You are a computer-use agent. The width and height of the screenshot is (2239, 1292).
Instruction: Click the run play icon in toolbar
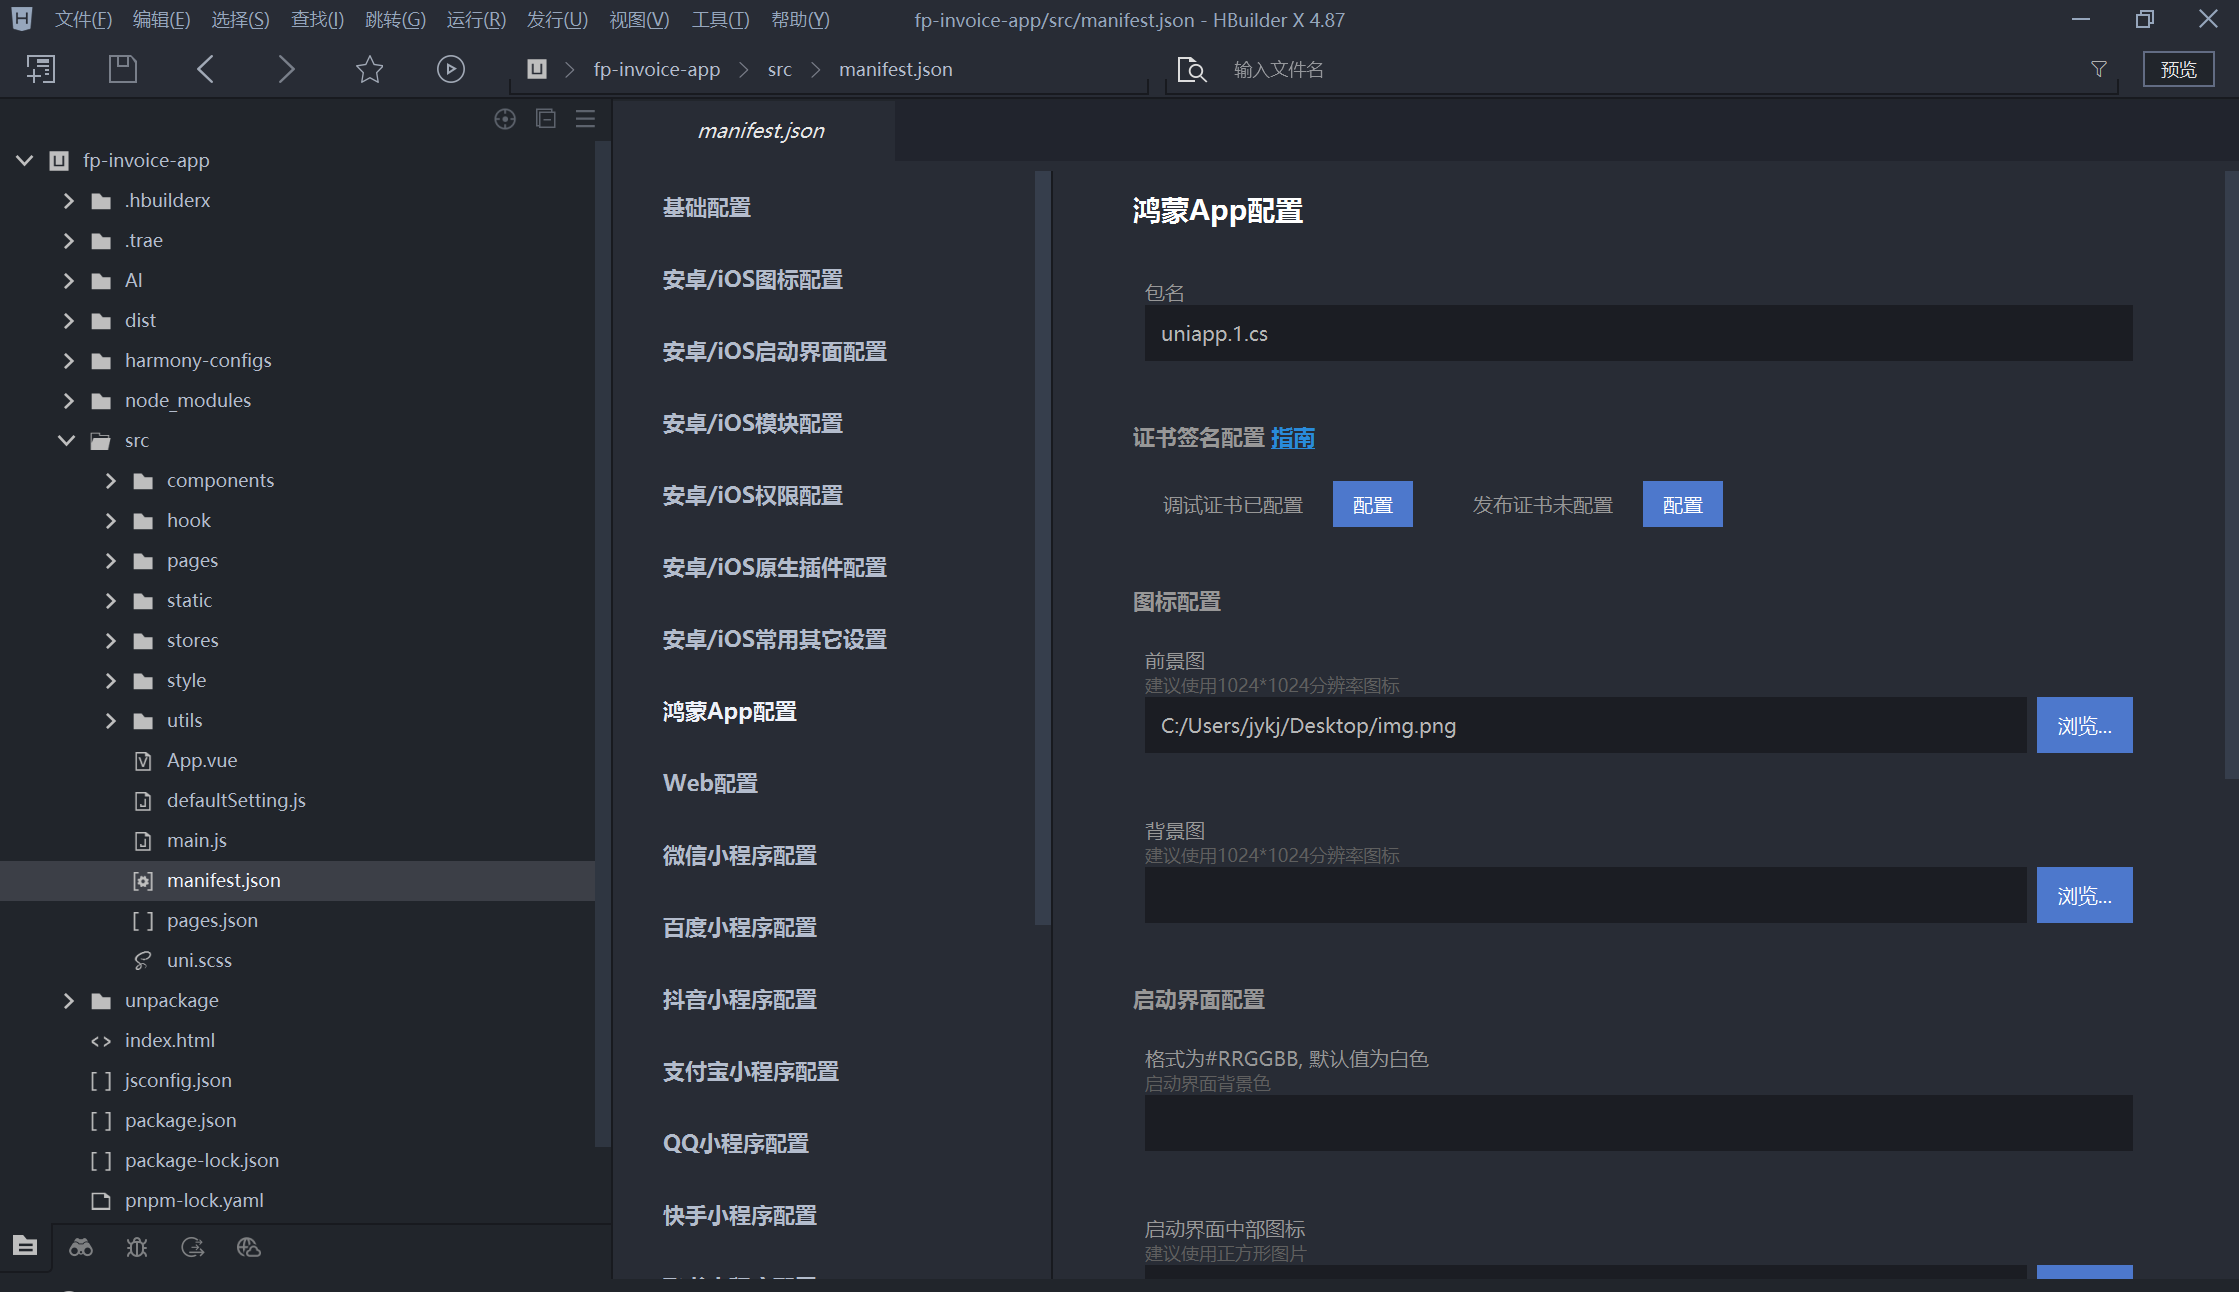(x=451, y=69)
